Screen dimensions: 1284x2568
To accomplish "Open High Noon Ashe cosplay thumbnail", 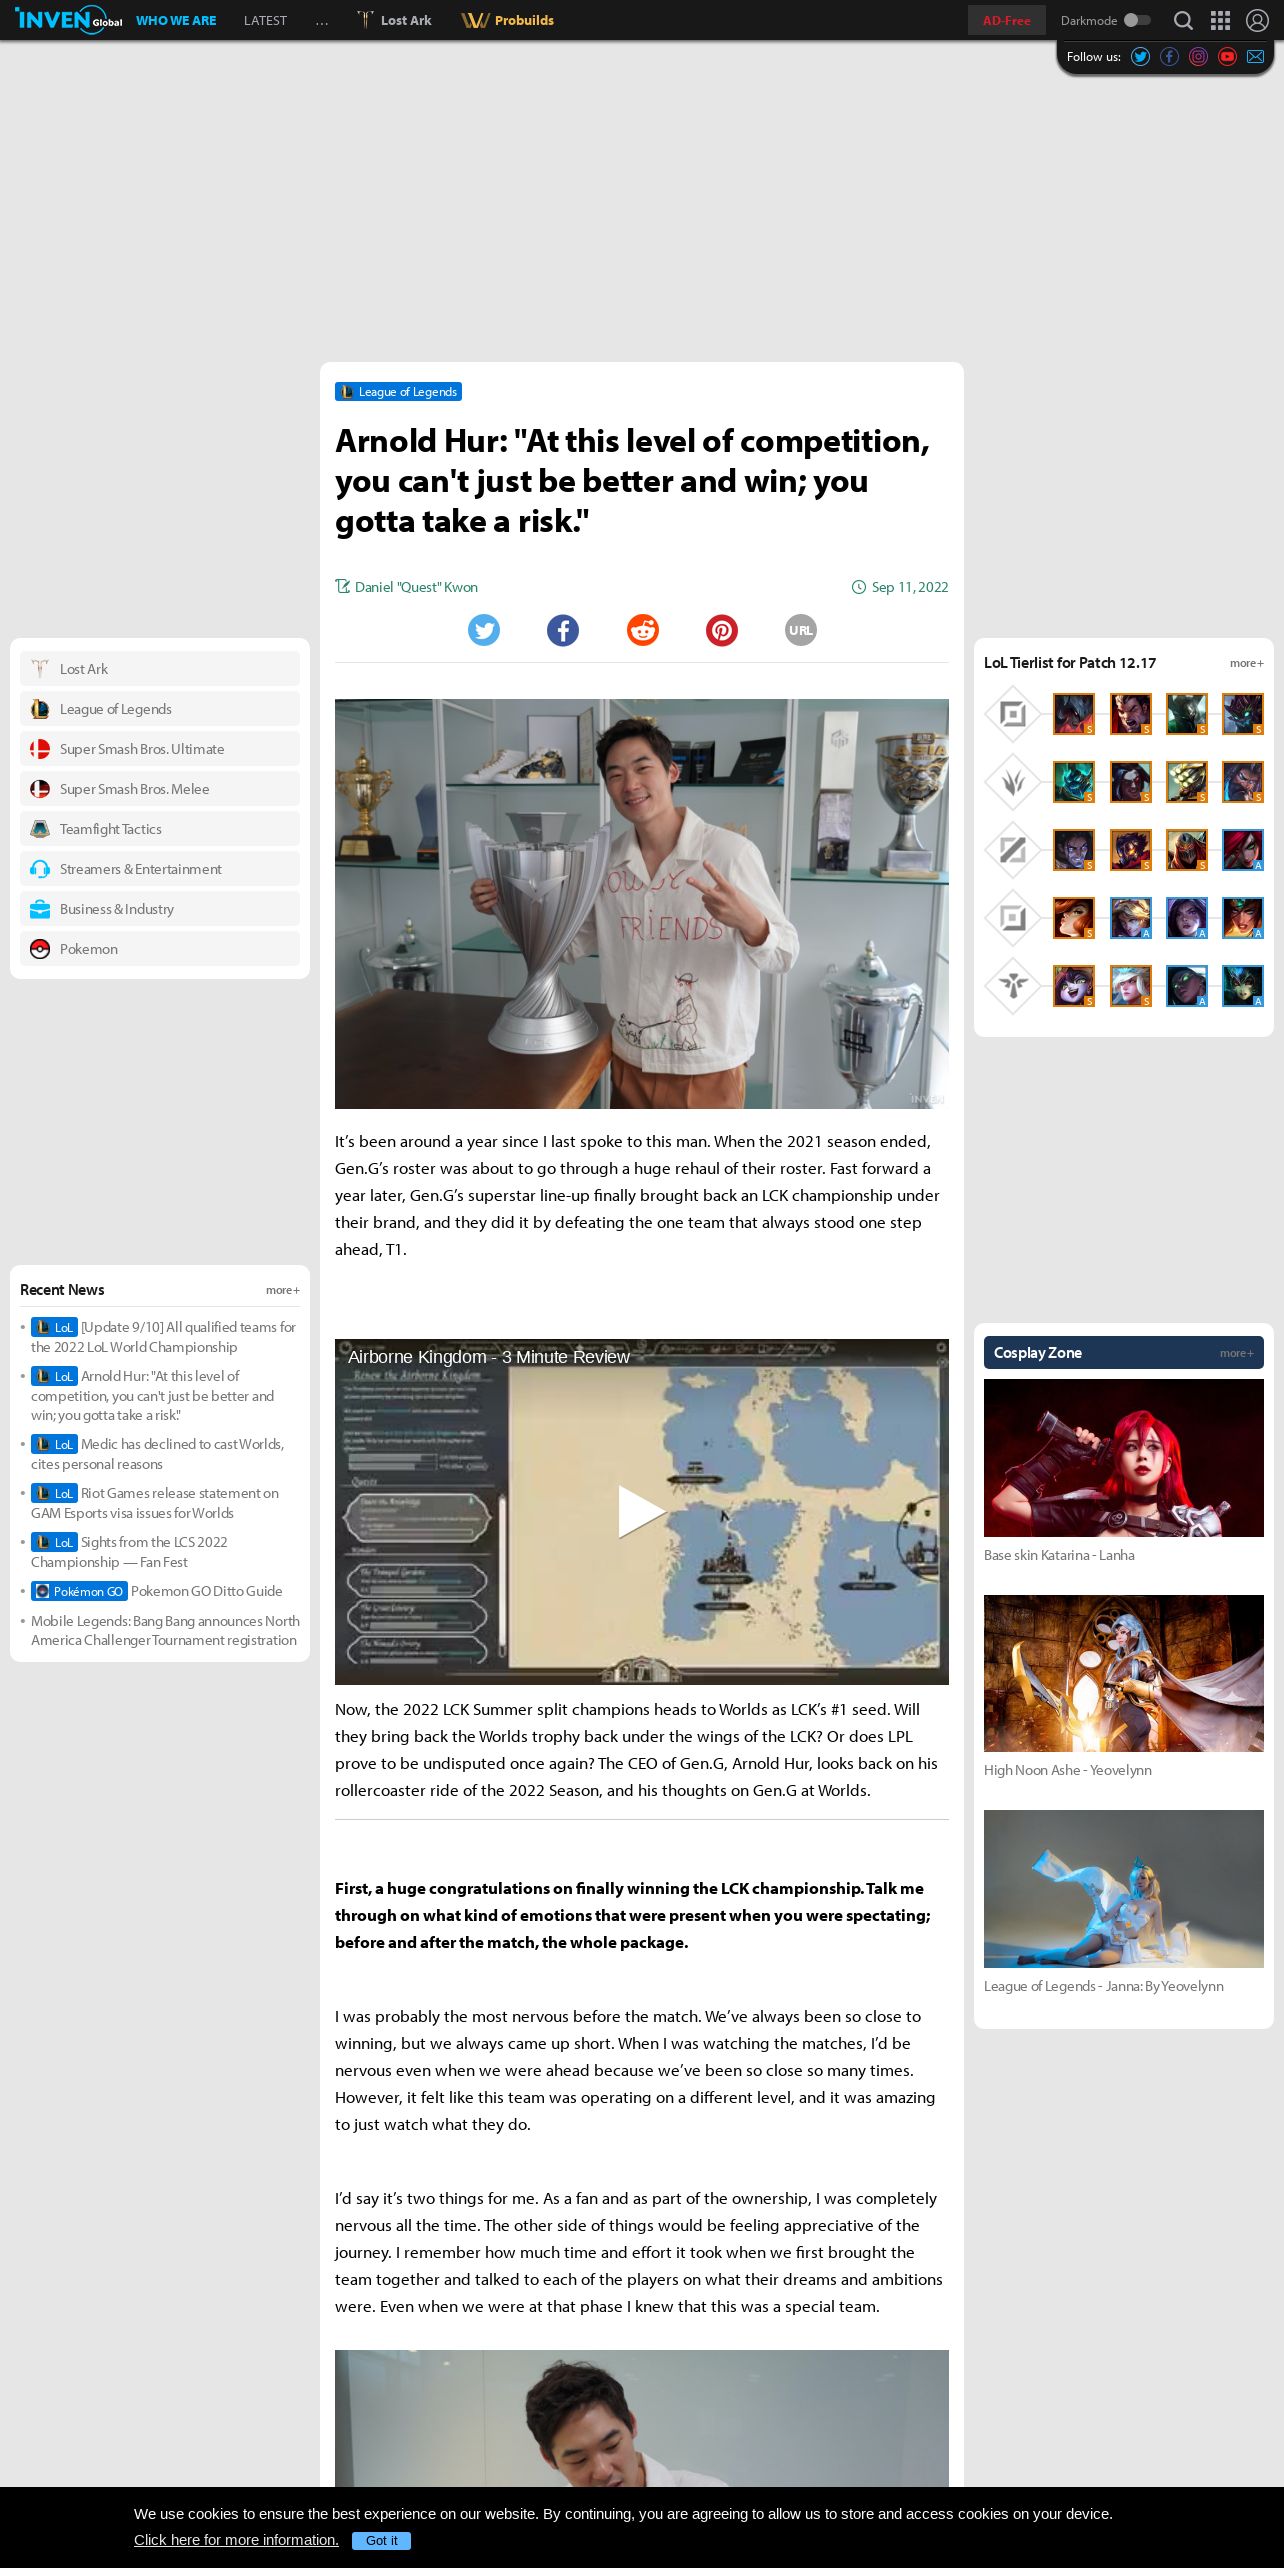I will (x=1124, y=1673).
